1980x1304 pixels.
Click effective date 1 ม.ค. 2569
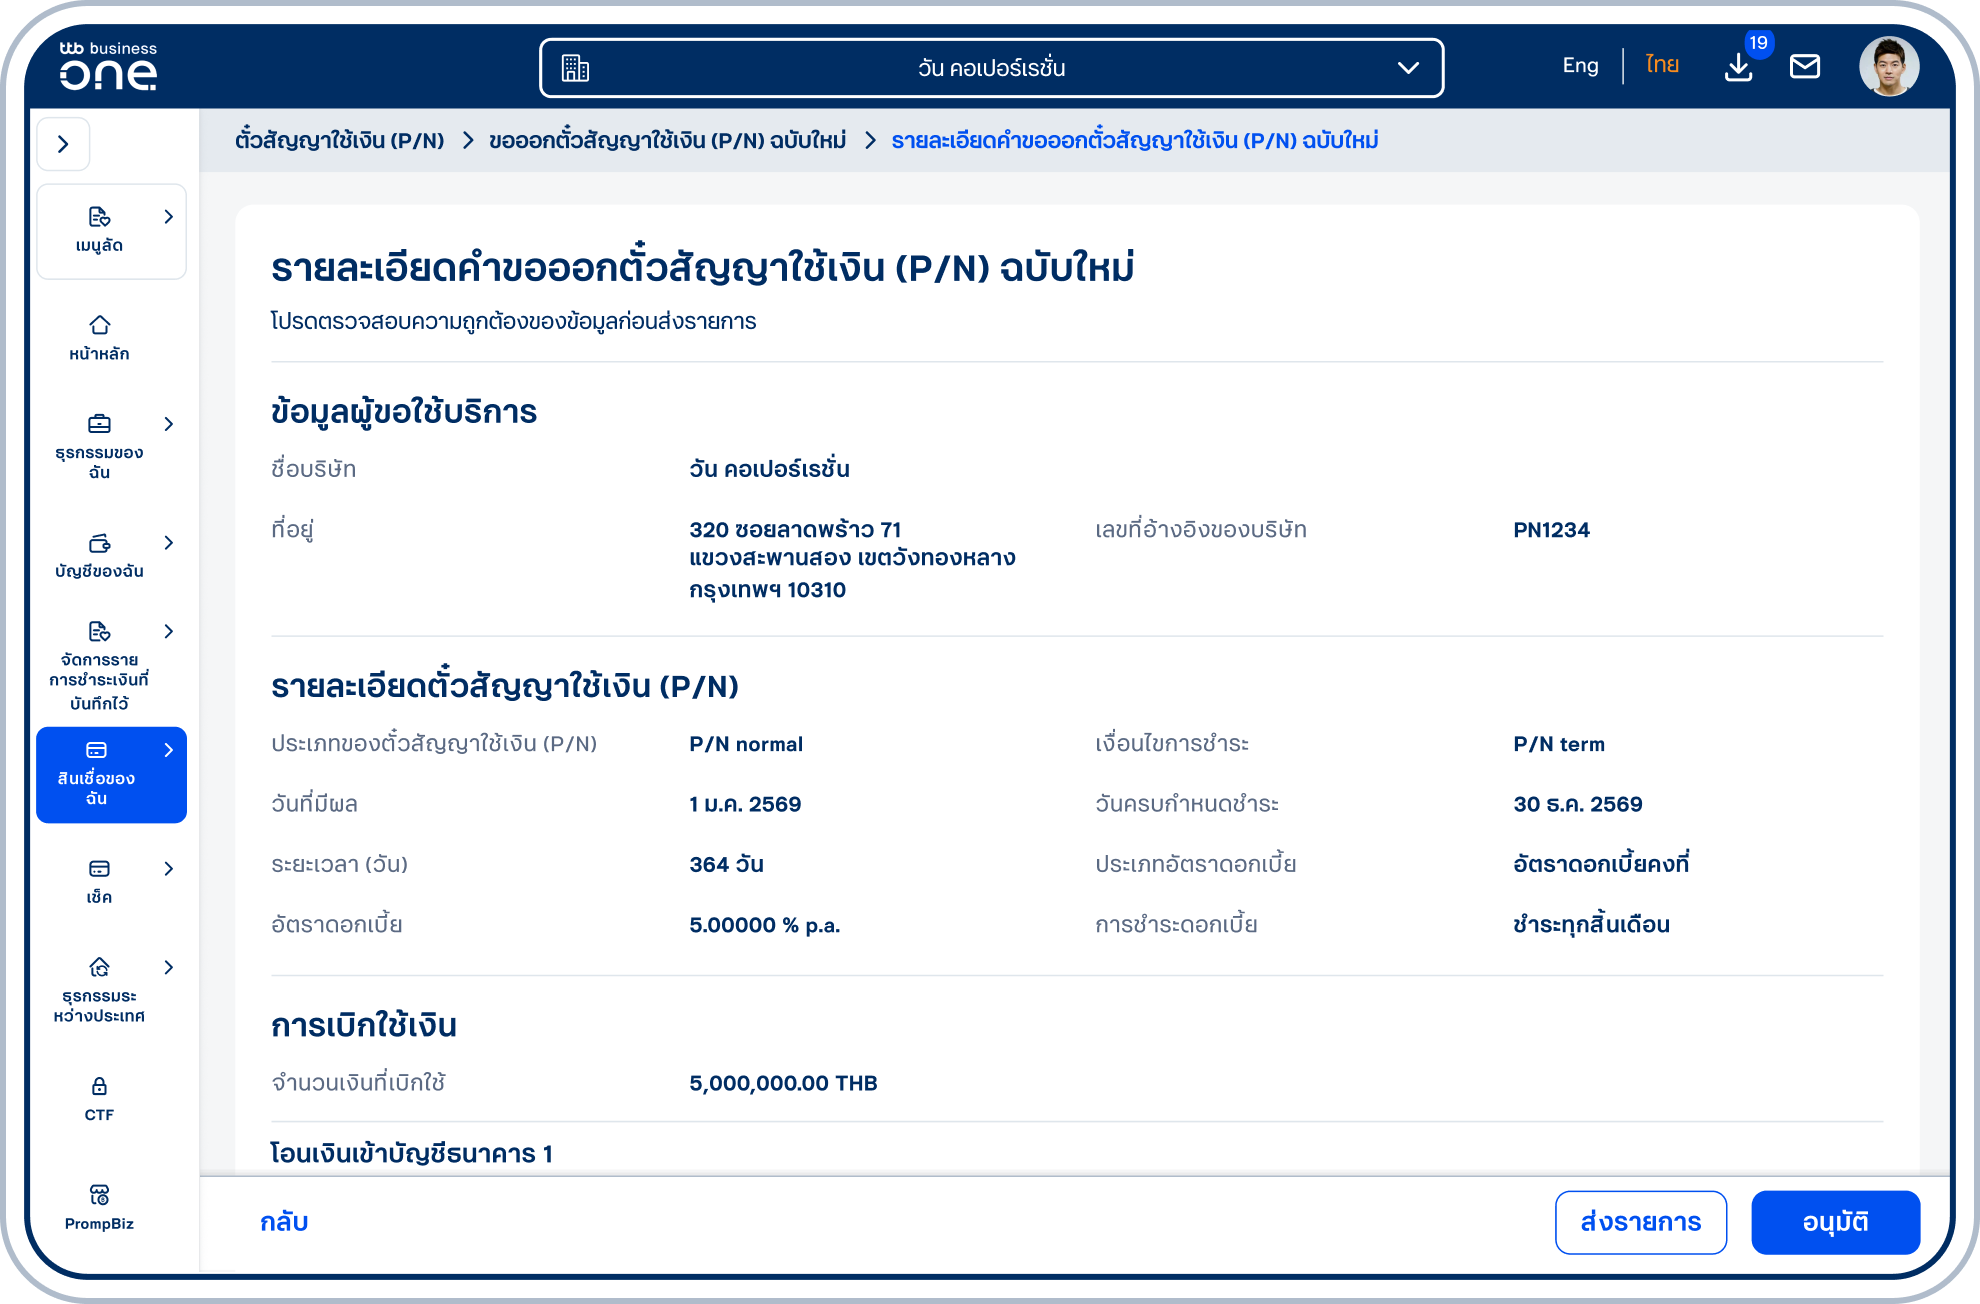pos(745,804)
